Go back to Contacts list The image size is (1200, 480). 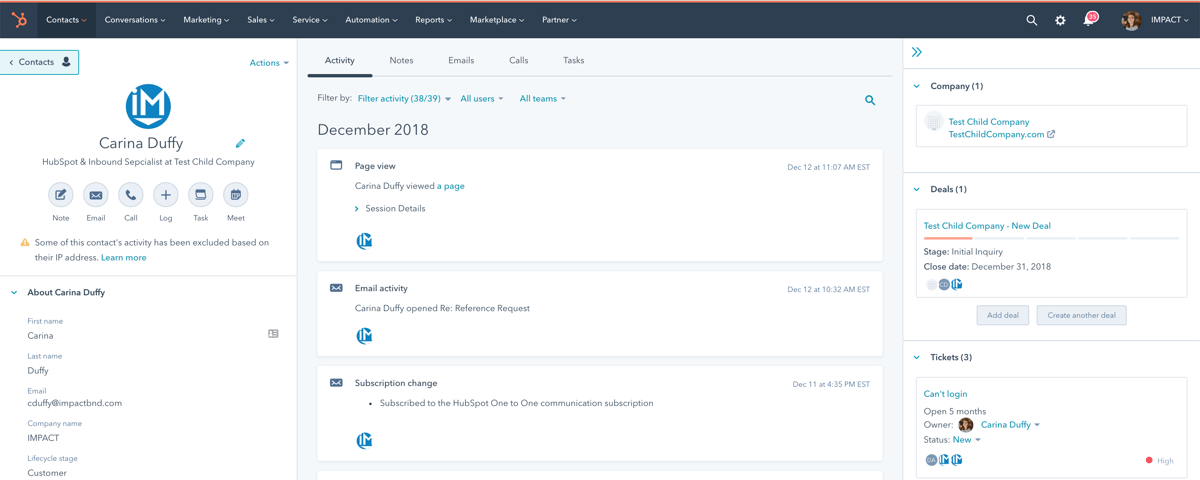coord(40,62)
